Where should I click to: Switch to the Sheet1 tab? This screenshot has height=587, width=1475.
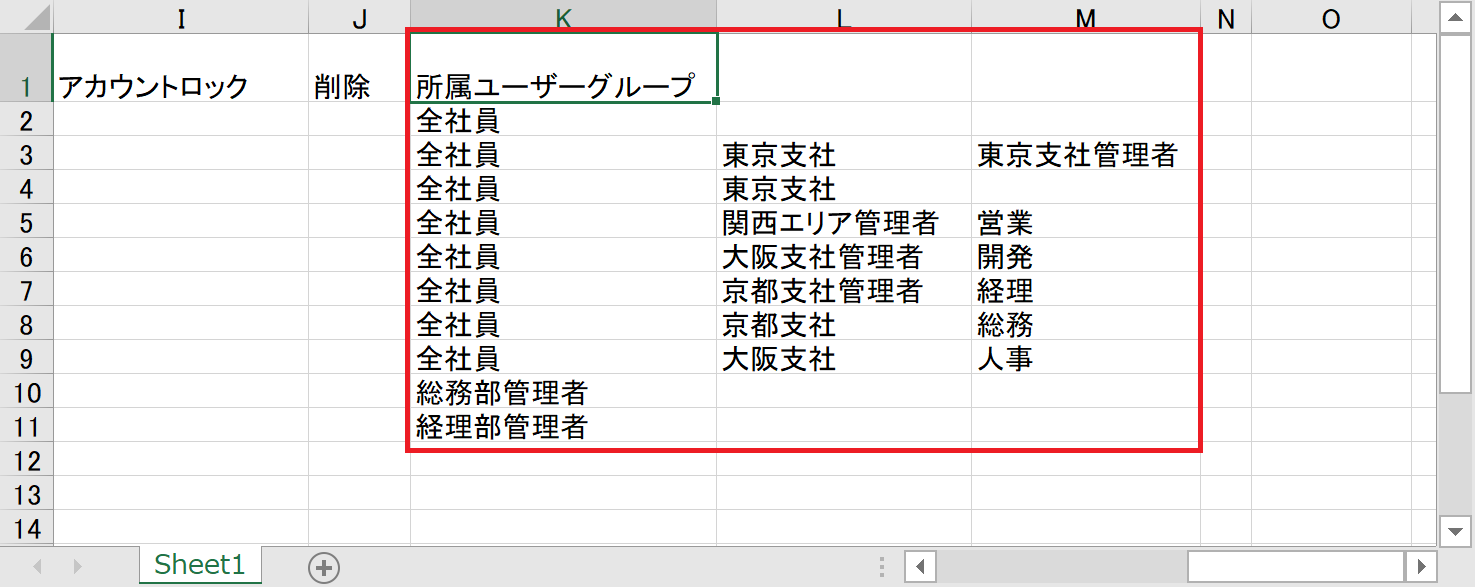pyautogui.click(x=199, y=565)
